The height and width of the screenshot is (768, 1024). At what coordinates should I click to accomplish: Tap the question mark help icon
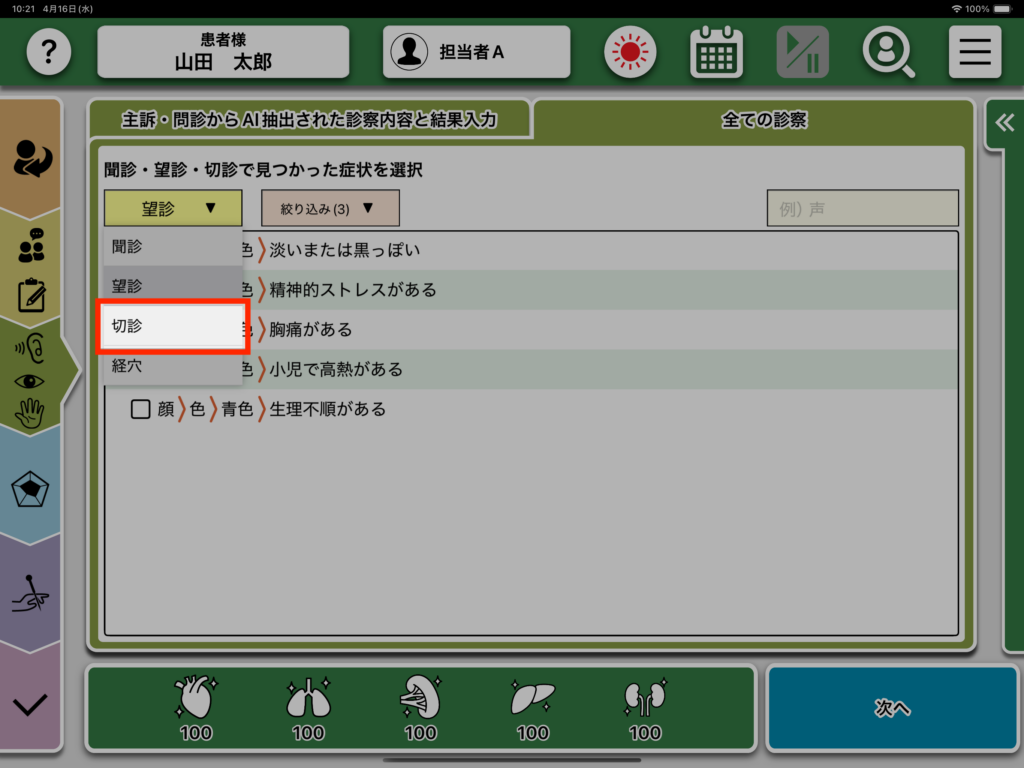49,52
